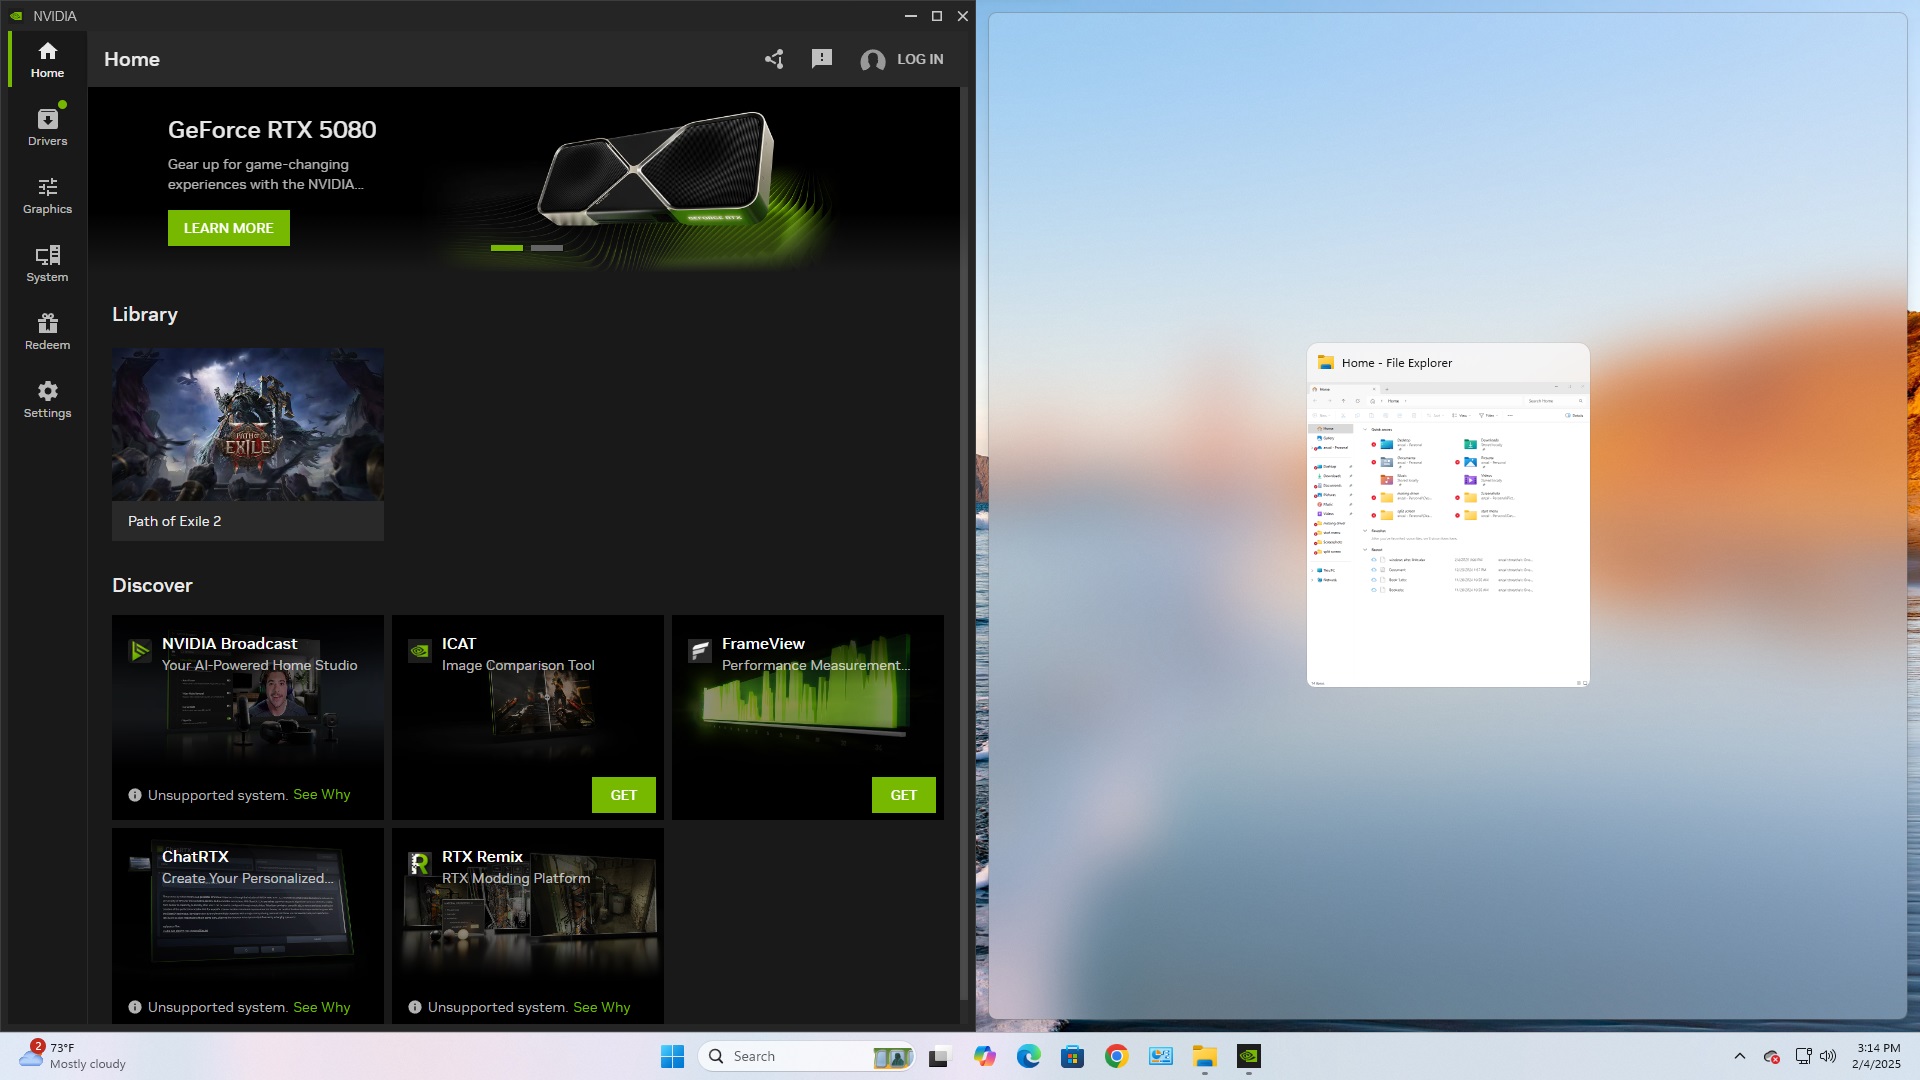Open the Graphics section
This screenshot has width=1920, height=1080.
coord(47,195)
